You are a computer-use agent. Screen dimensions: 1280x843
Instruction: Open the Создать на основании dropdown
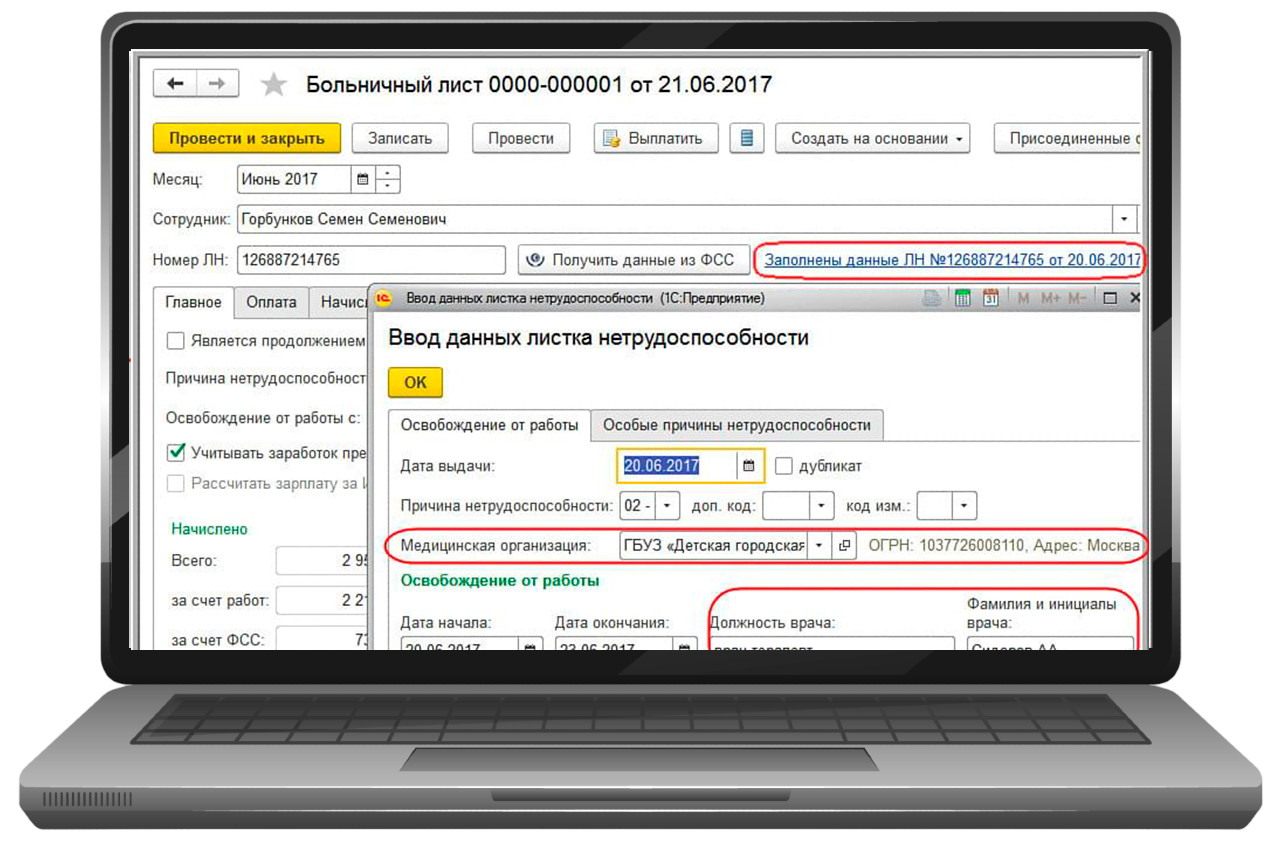[873, 138]
